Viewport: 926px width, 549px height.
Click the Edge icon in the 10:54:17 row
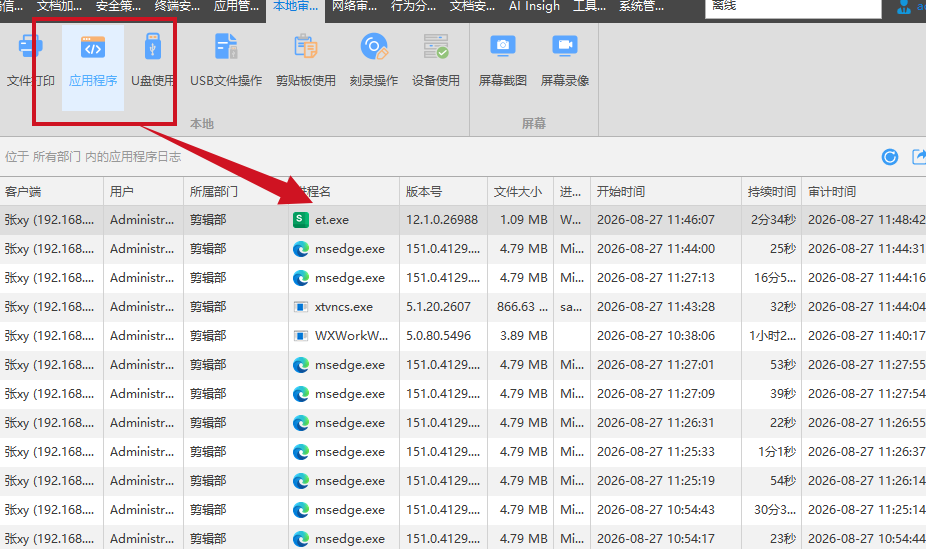[301, 539]
